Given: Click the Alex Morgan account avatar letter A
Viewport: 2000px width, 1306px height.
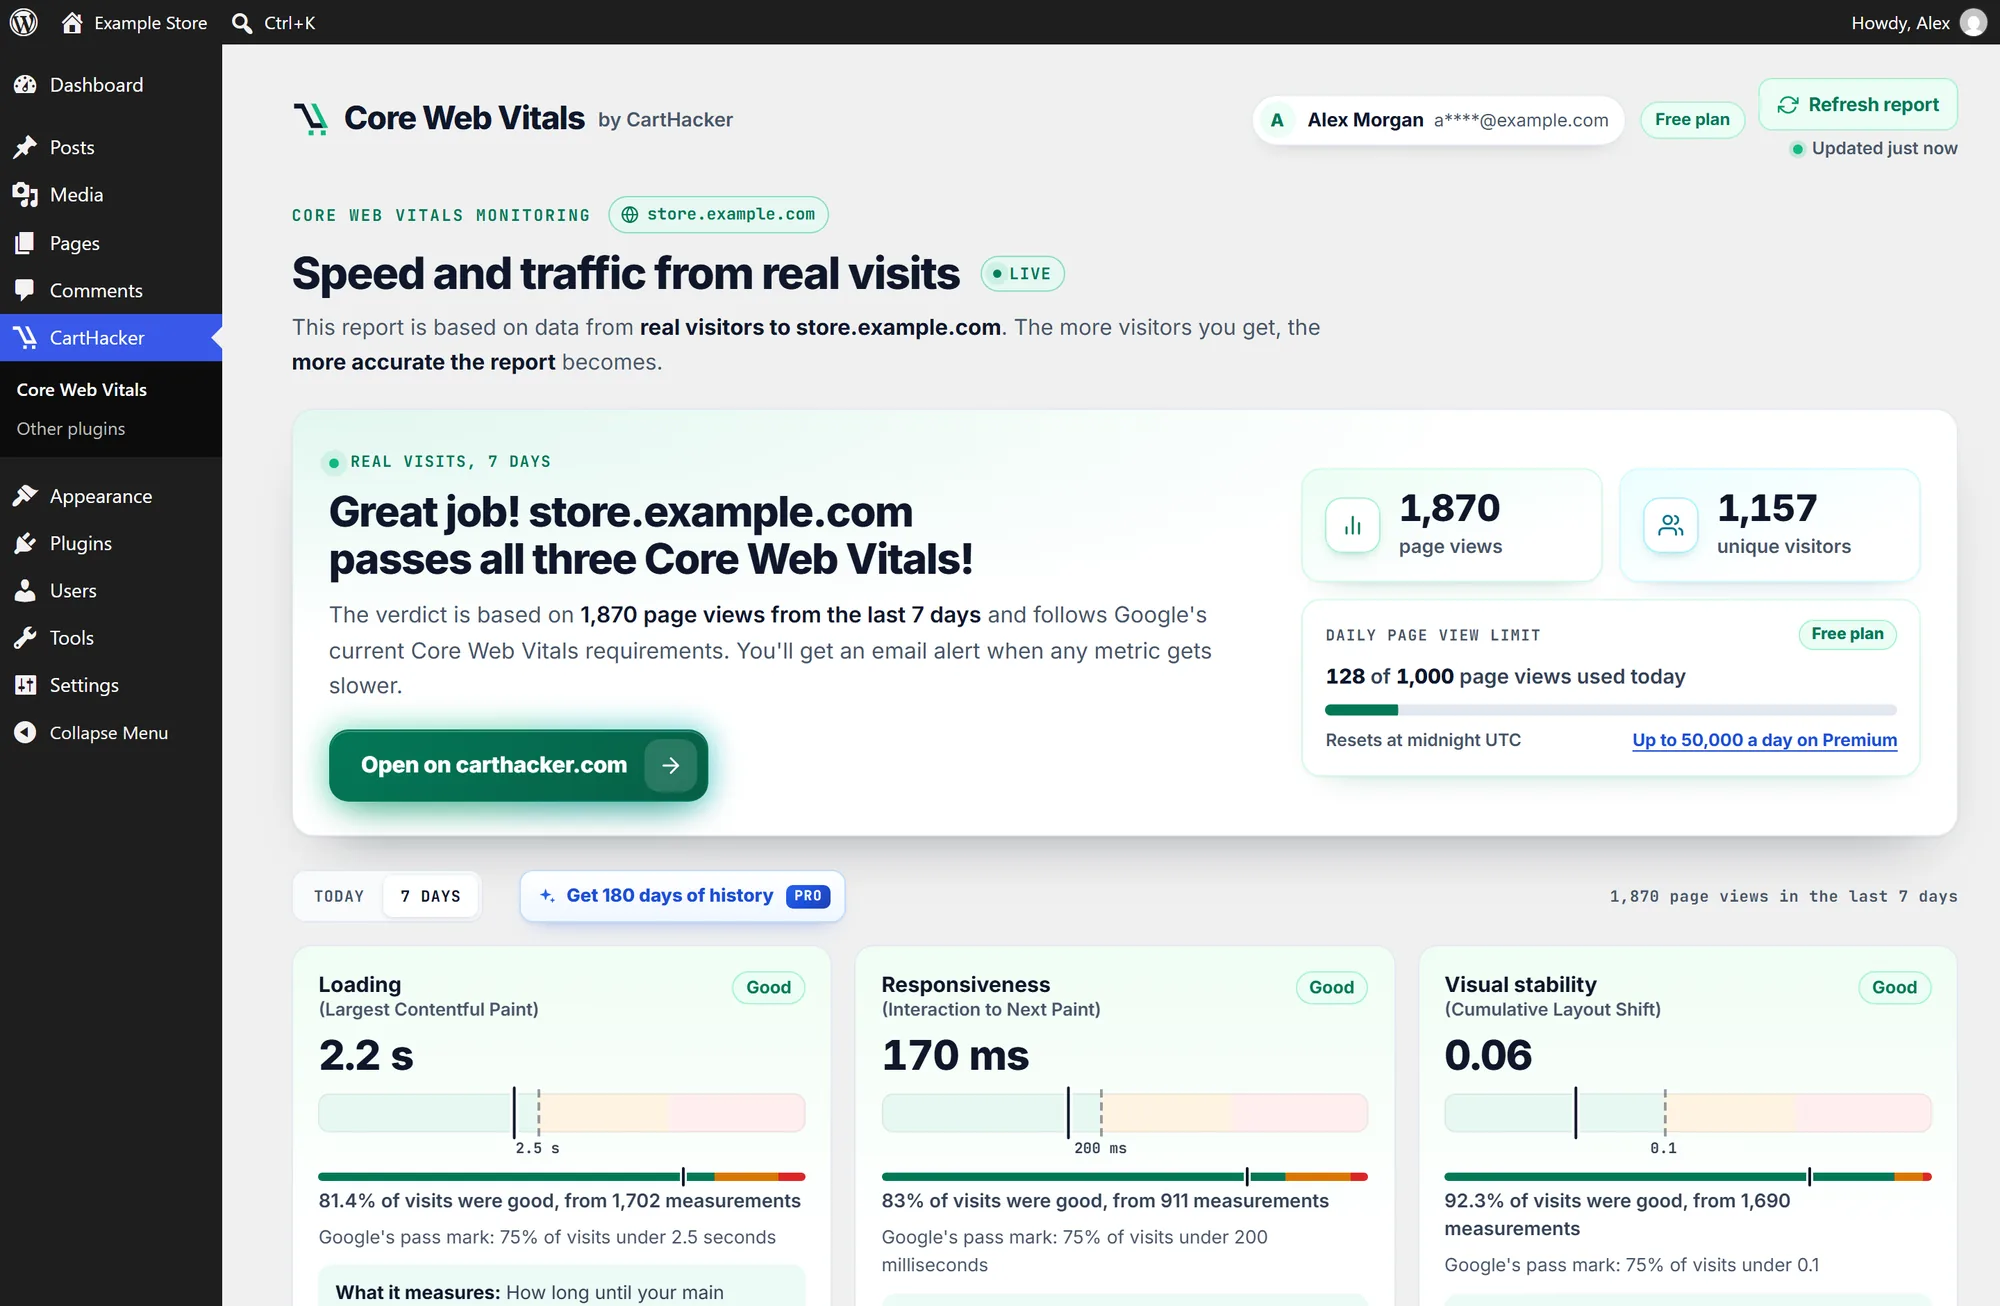Looking at the screenshot, I should click(1277, 120).
